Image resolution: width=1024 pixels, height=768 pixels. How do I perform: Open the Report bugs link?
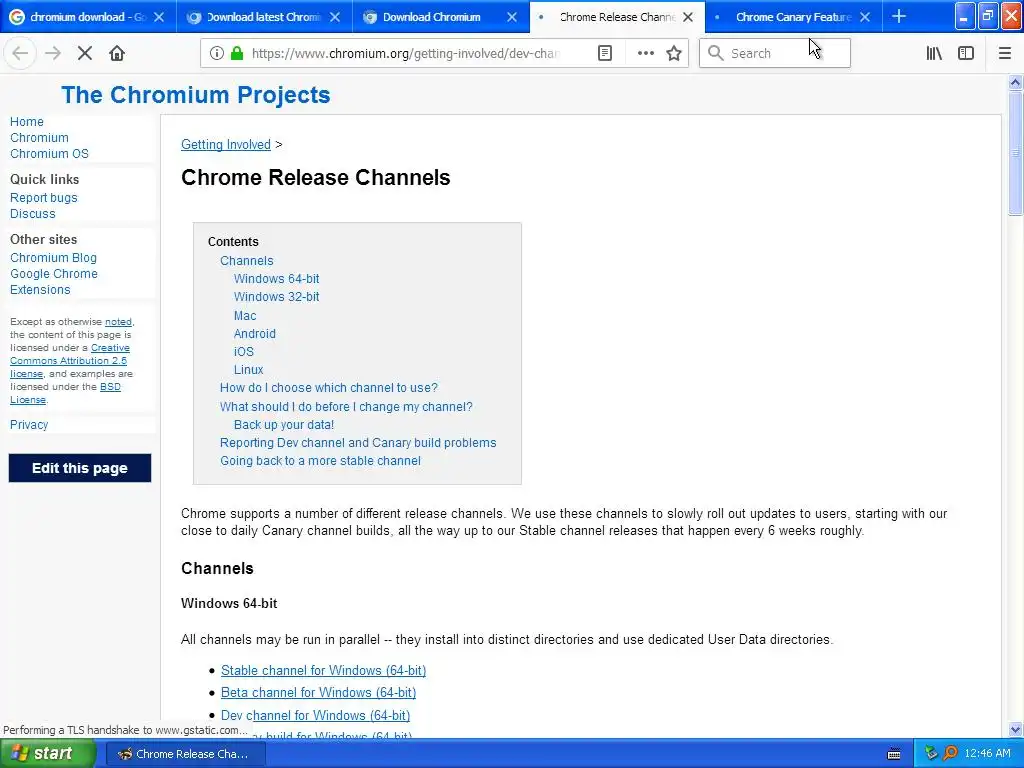[x=44, y=197]
